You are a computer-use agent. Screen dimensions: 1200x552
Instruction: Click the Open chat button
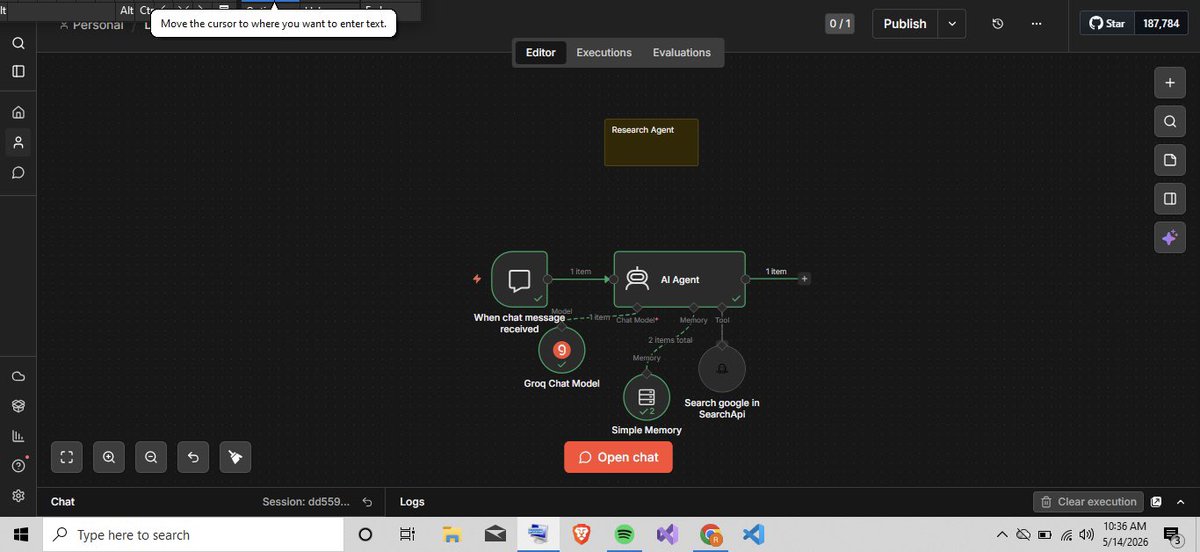click(x=618, y=457)
